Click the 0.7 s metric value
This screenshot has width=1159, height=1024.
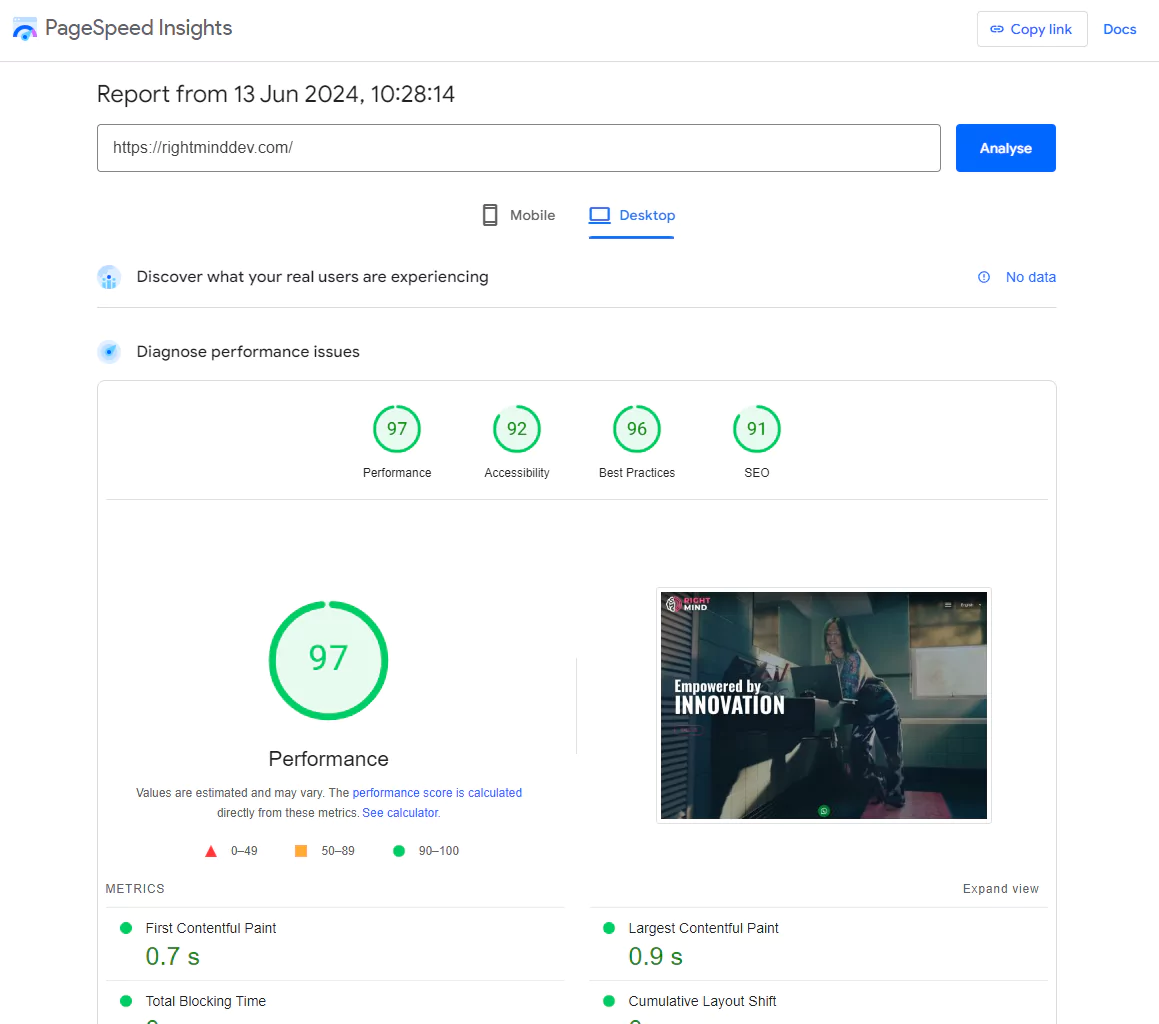pyautogui.click(x=172, y=957)
